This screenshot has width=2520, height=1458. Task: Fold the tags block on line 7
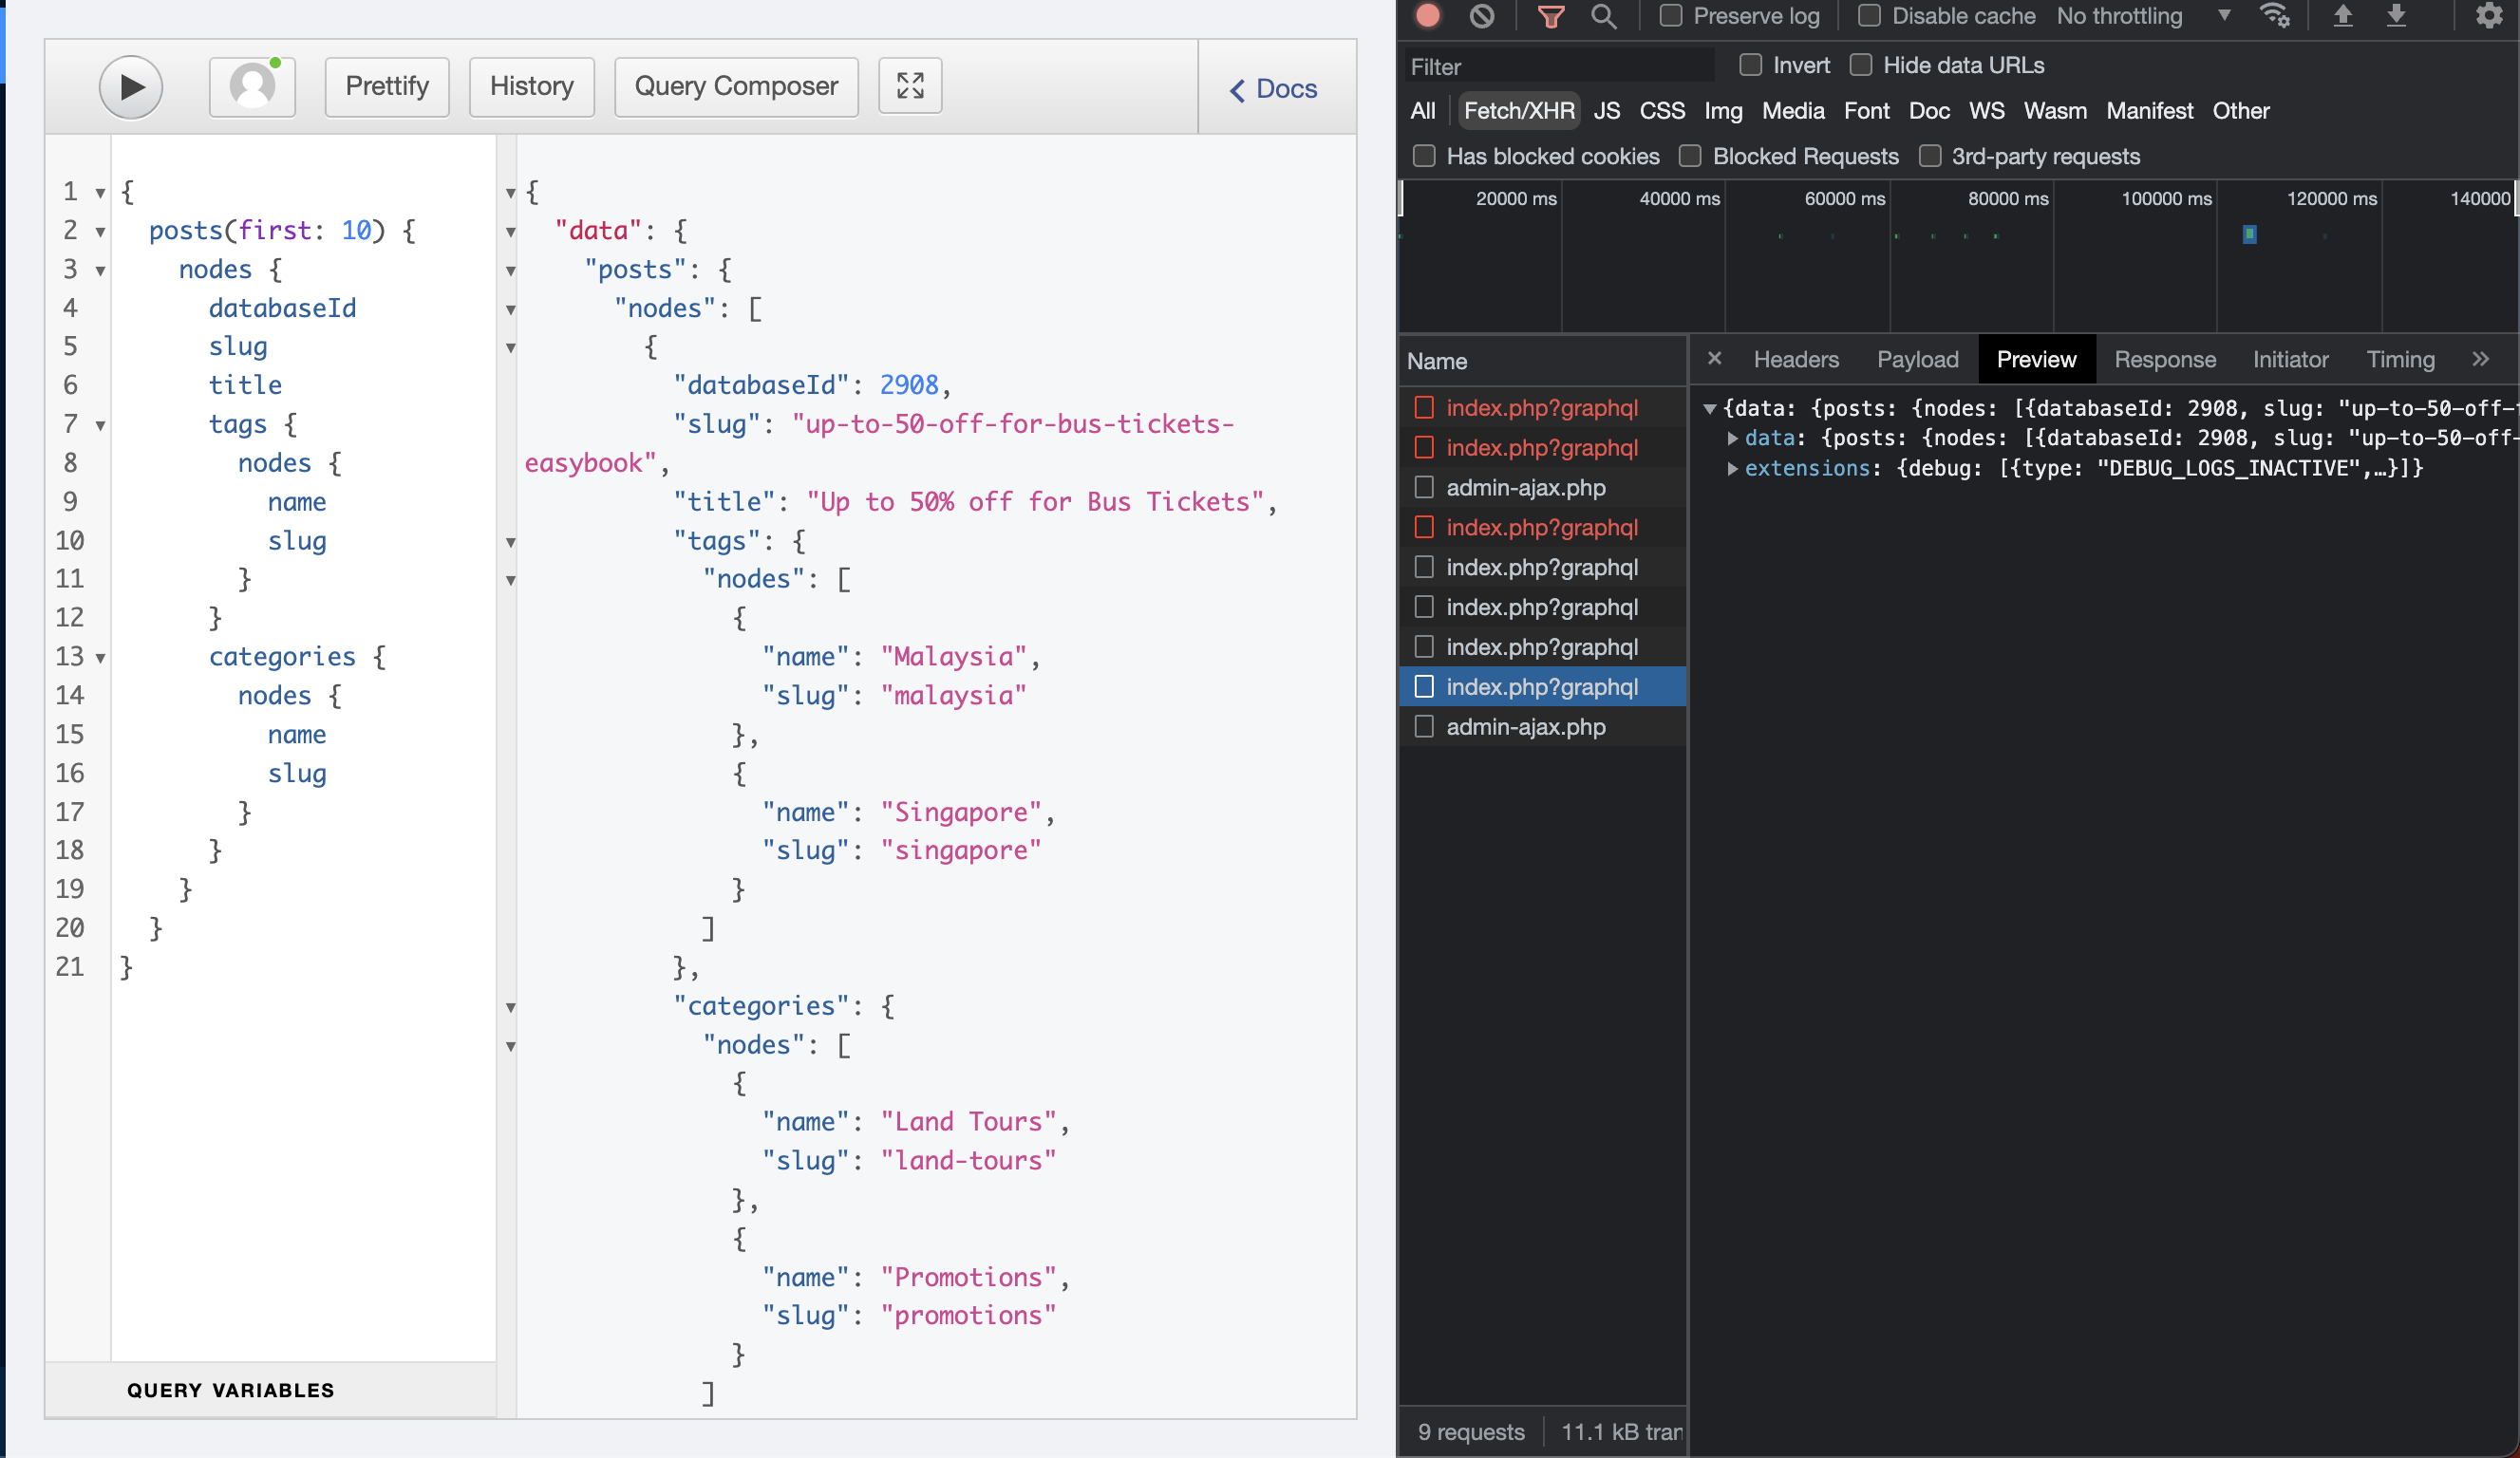click(x=100, y=426)
